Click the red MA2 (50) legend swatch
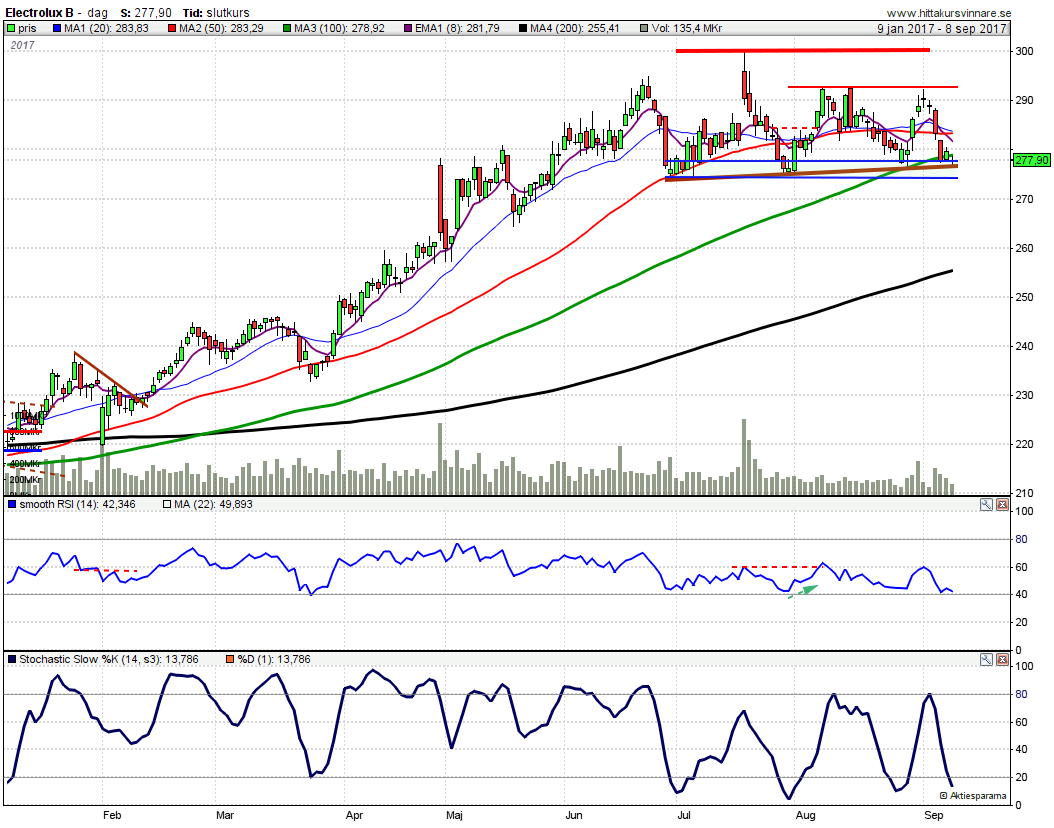This screenshot has width=1054, height=828. coord(172,28)
